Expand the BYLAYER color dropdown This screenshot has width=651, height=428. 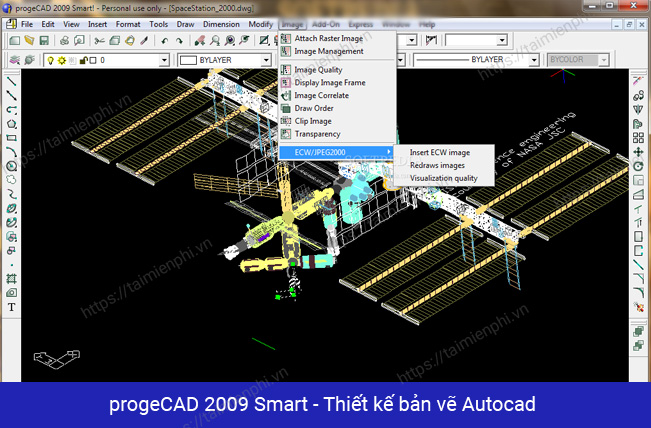click(266, 60)
